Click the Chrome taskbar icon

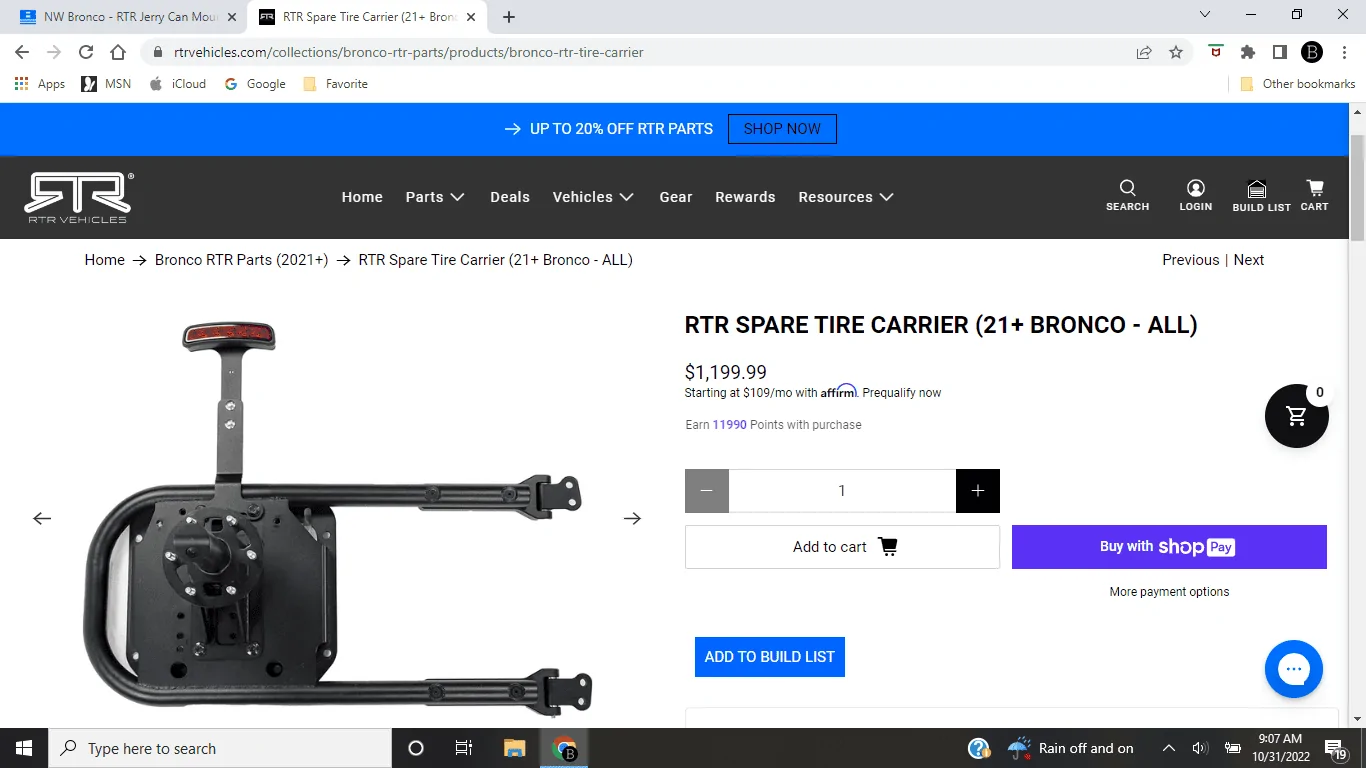[x=564, y=748]
